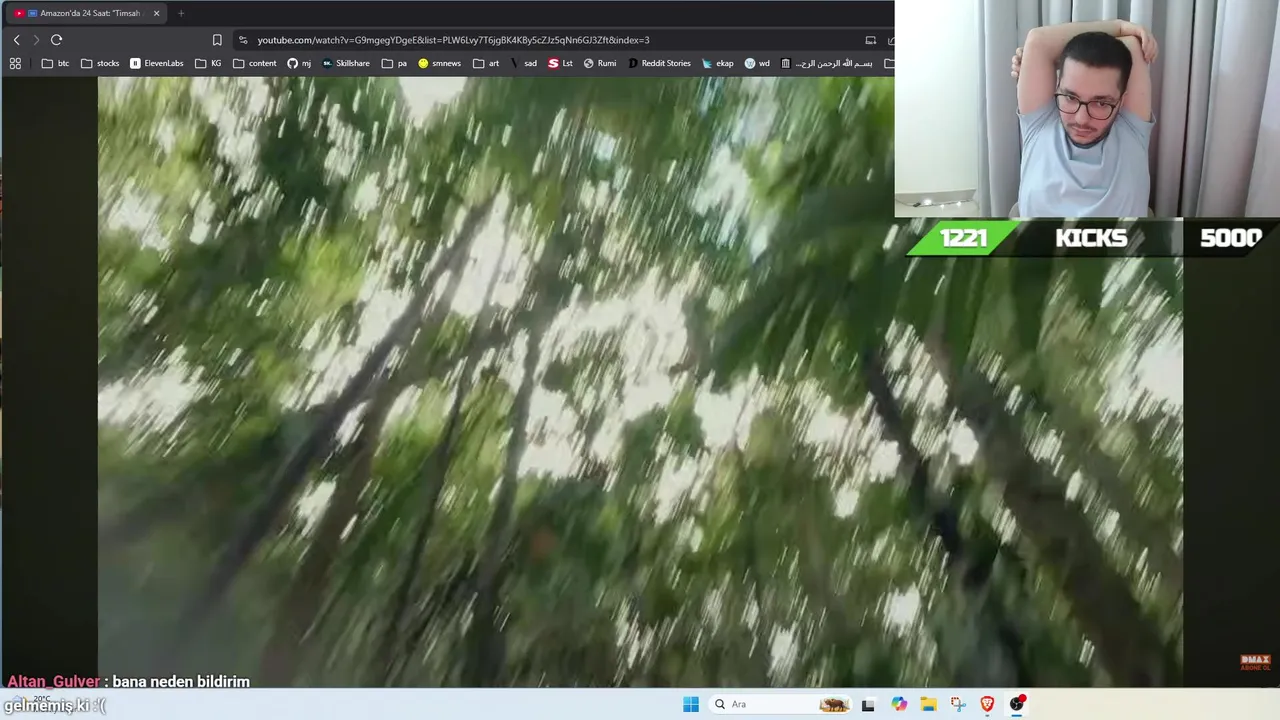Screen dimensions: 1280x720
Task: Open site settings icon beside URL
Action: (243, 40)
